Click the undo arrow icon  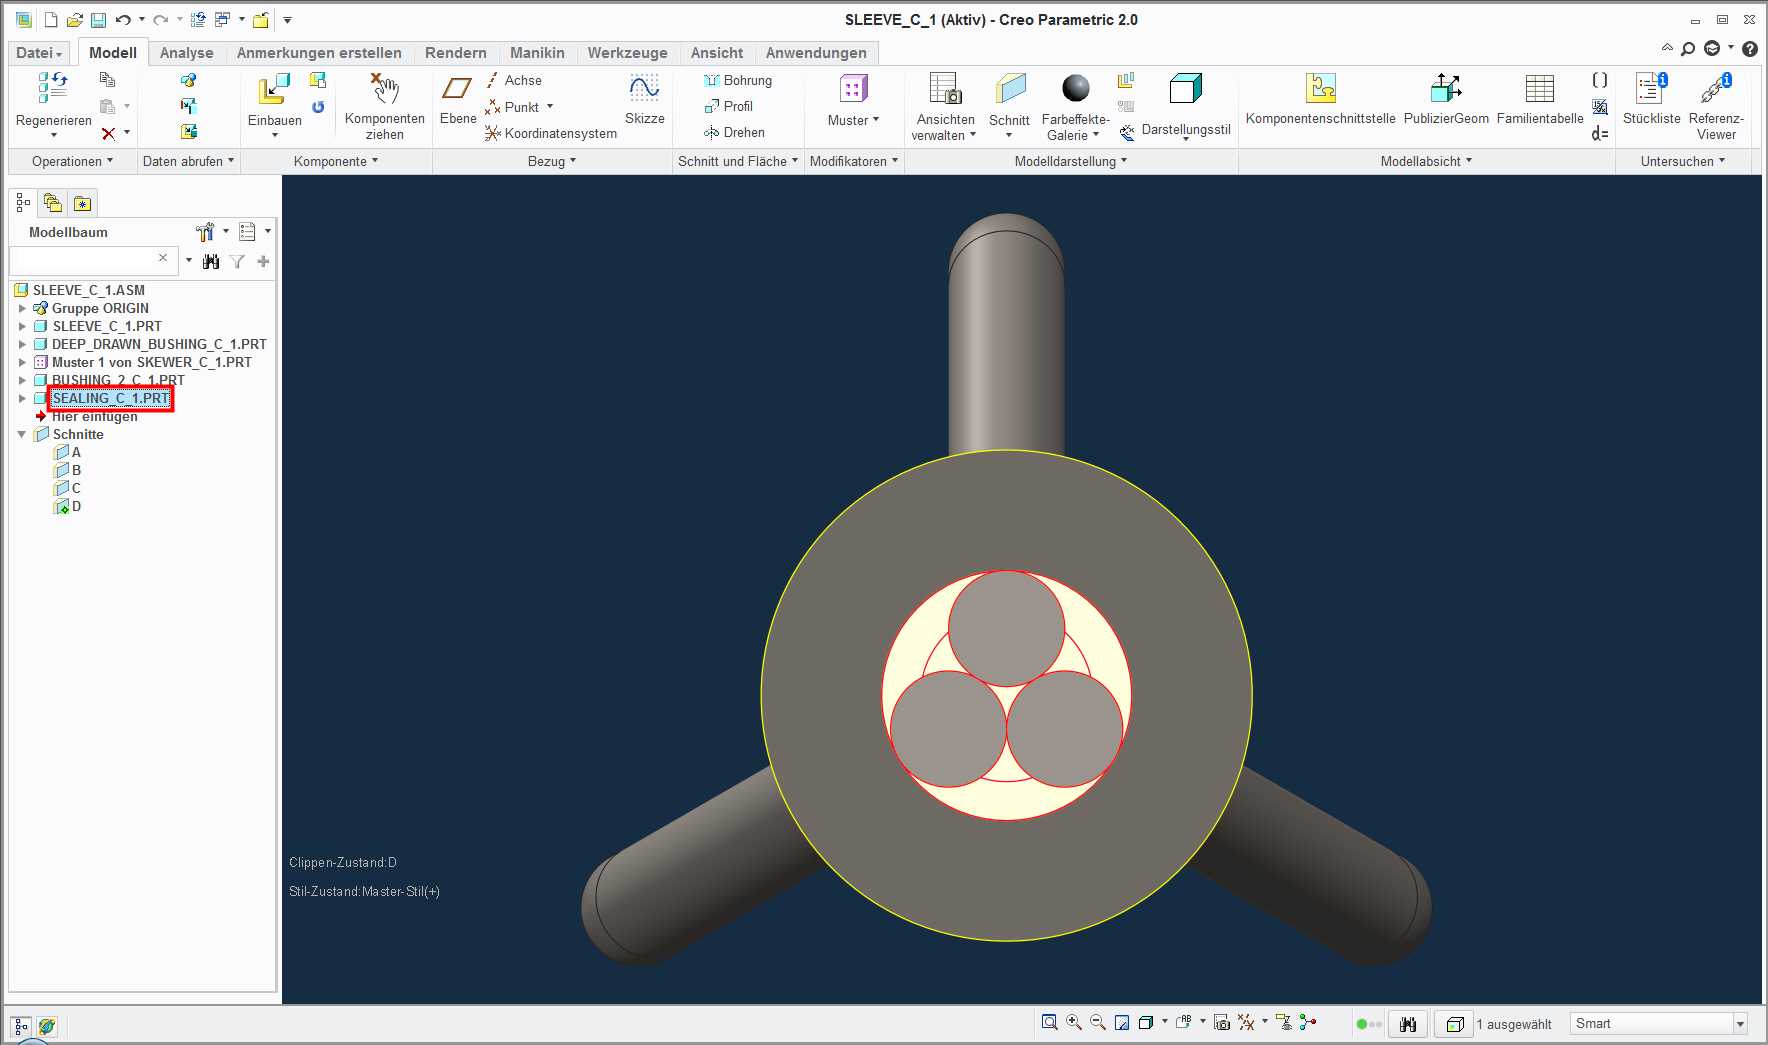coord(123,20)
